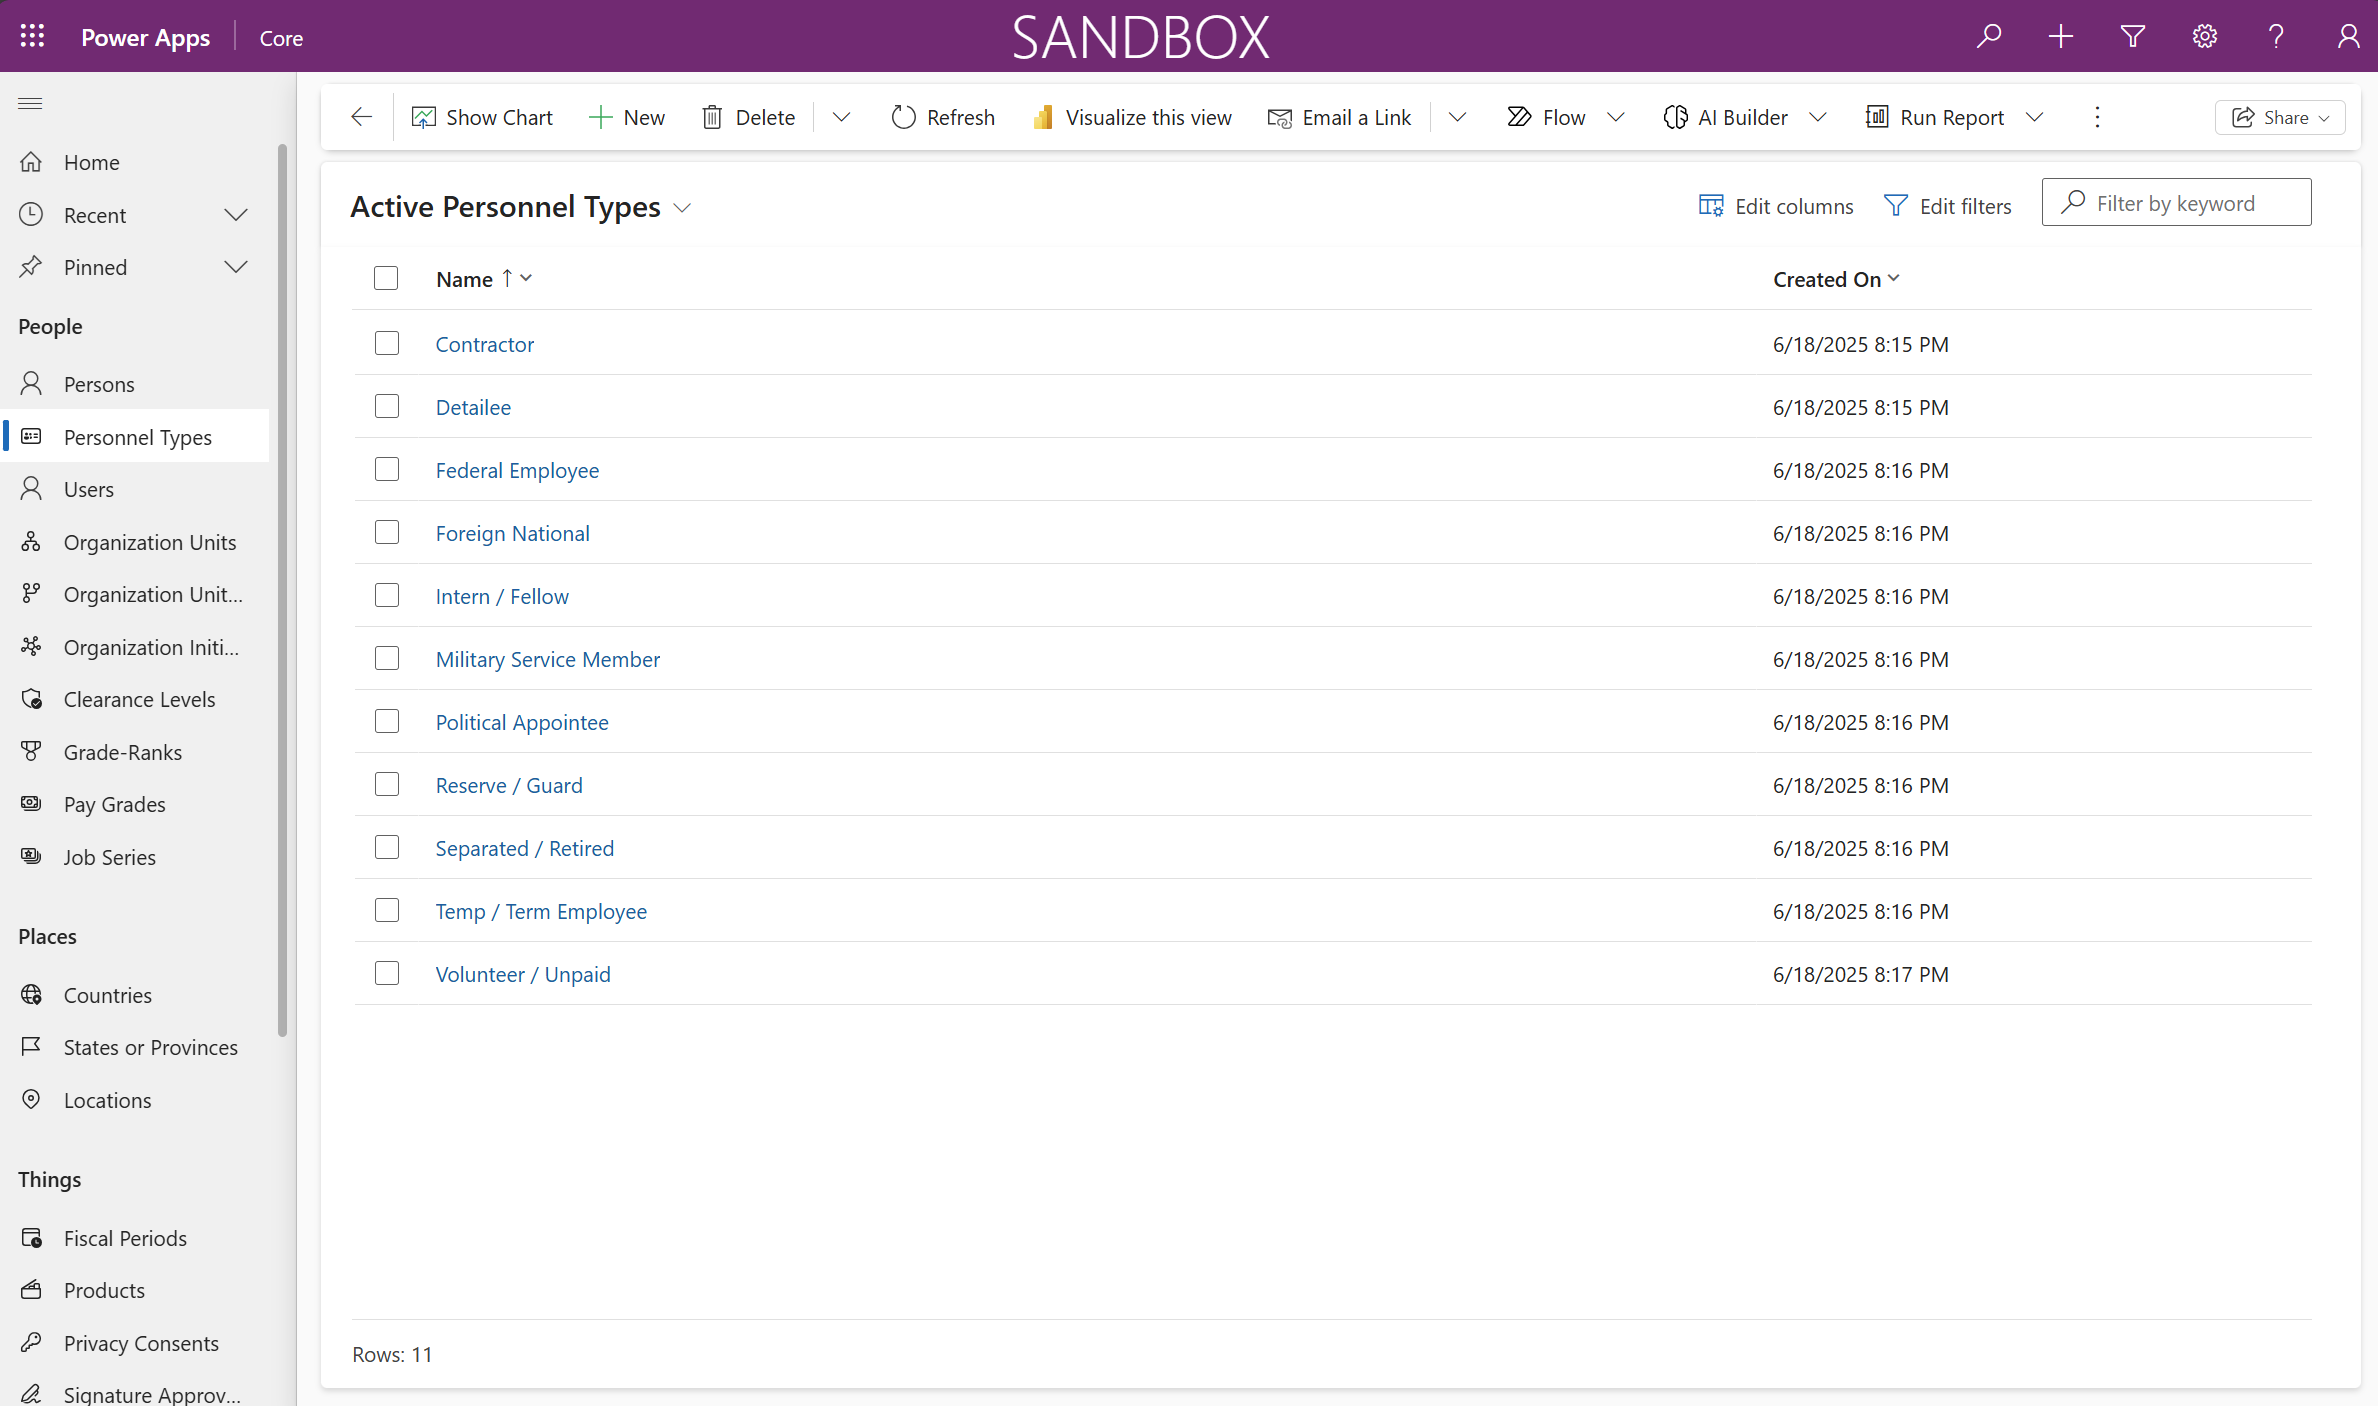This screenshot has width=2378, height=1406.
Task: Check the Contractor row checkbox
Action: [x=387, y=343]
